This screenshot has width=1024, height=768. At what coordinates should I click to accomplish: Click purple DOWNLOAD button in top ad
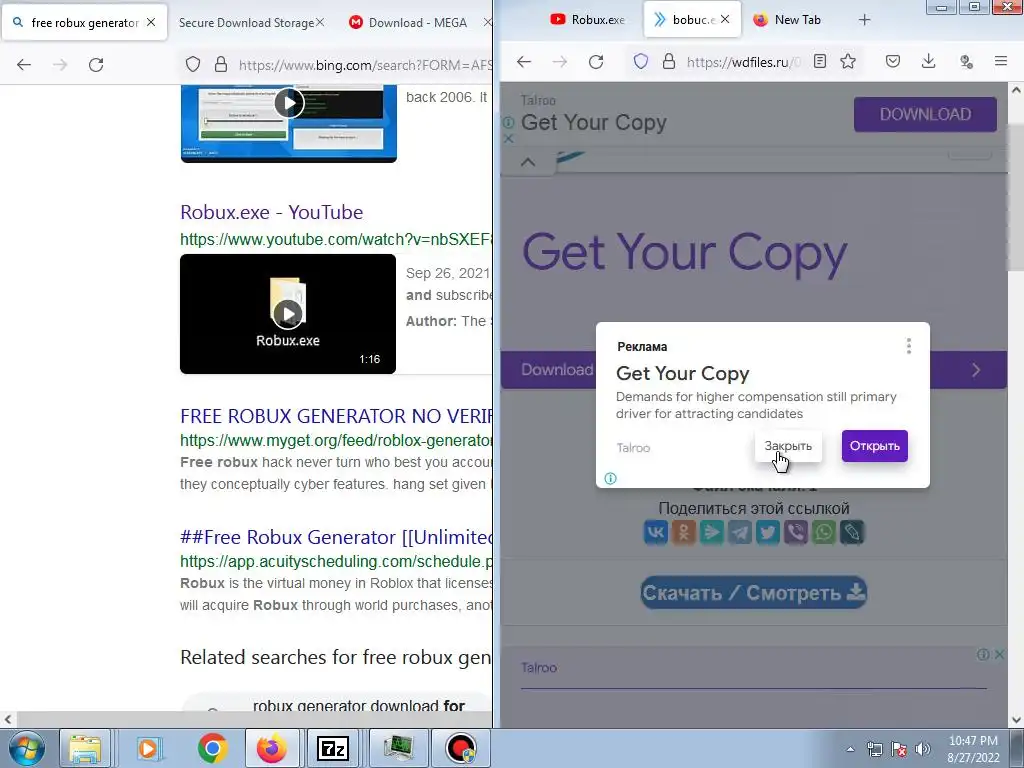click(925, 114)
